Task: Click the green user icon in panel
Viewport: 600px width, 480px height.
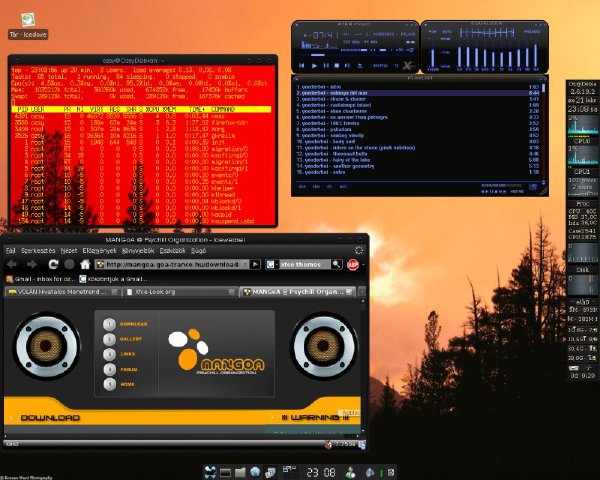Action: click(x=350, y=472)
